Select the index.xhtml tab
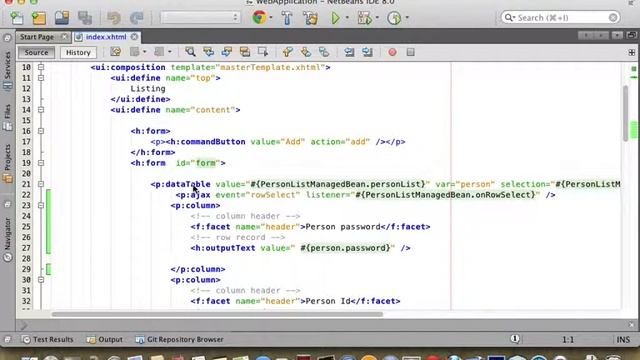 click(106, 37)
